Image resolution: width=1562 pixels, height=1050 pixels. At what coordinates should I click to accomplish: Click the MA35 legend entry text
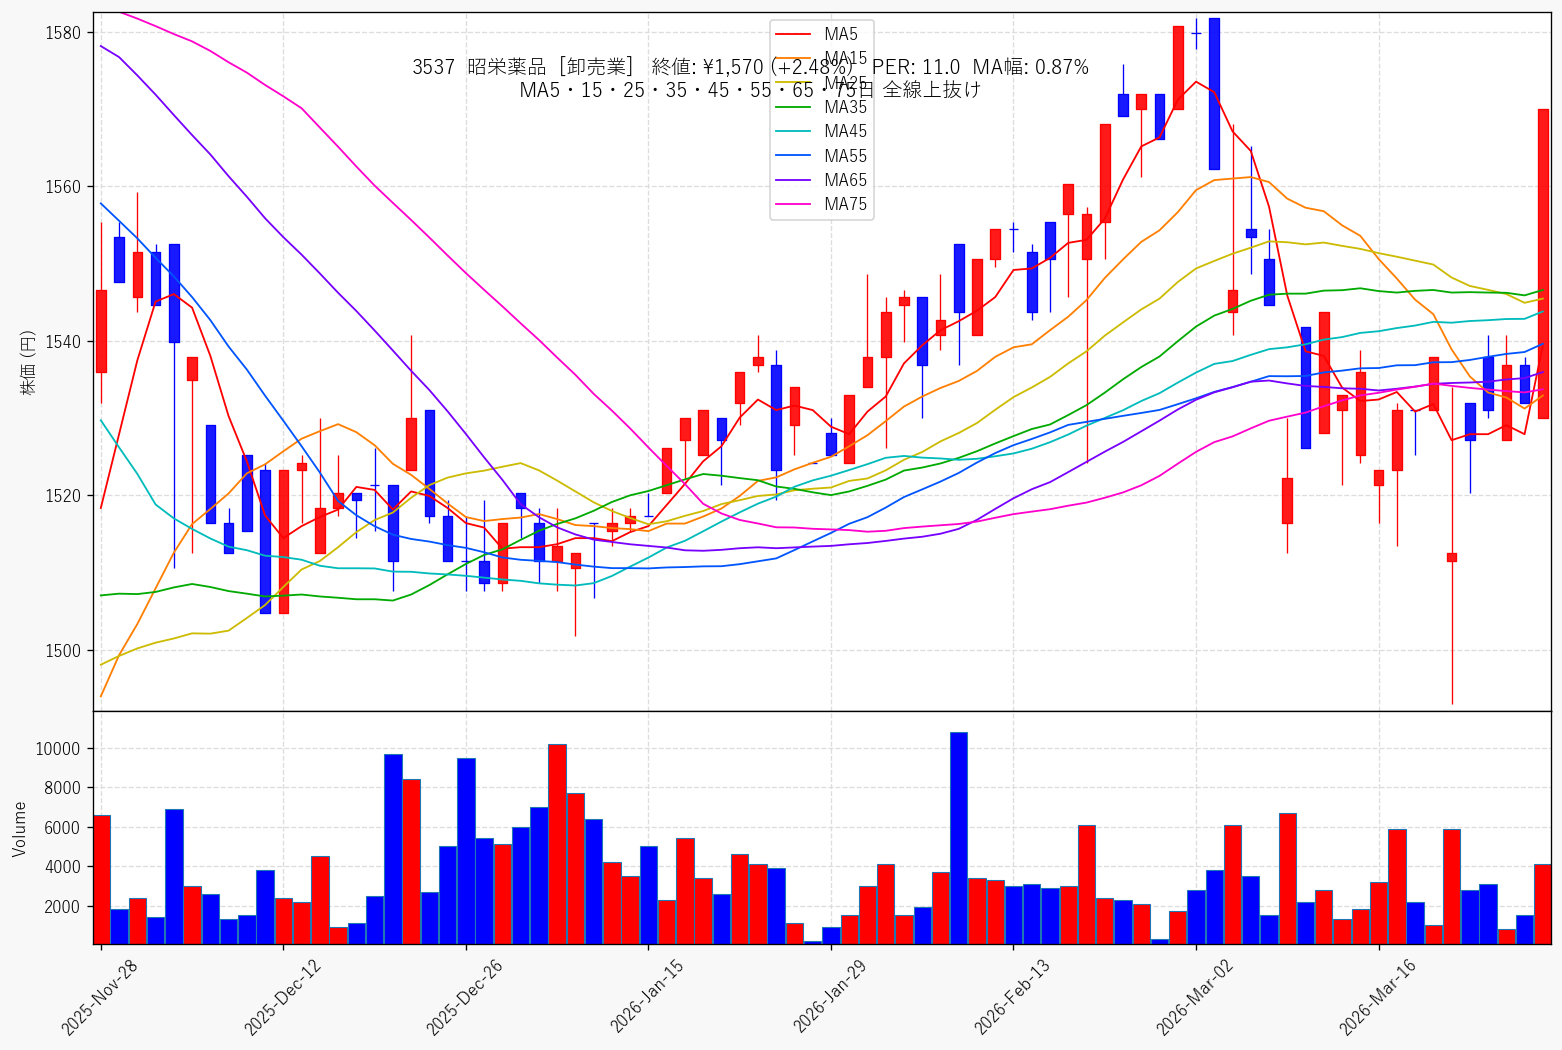click(x=846, y=107)
